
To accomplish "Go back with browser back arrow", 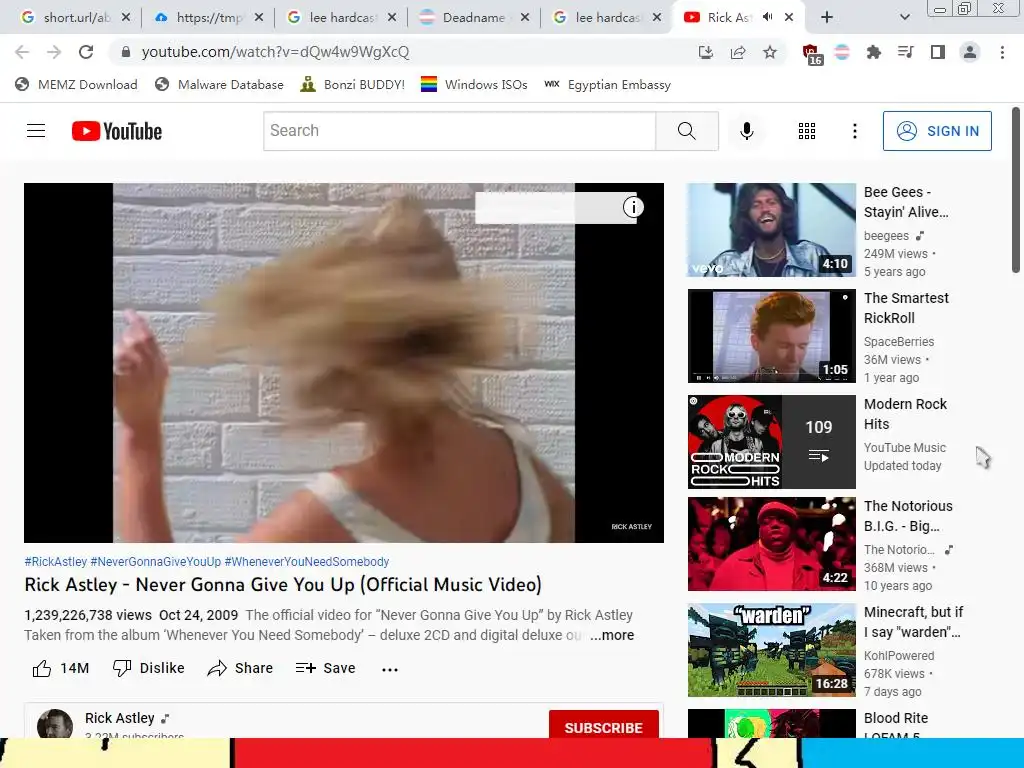I will pos(22,52).
